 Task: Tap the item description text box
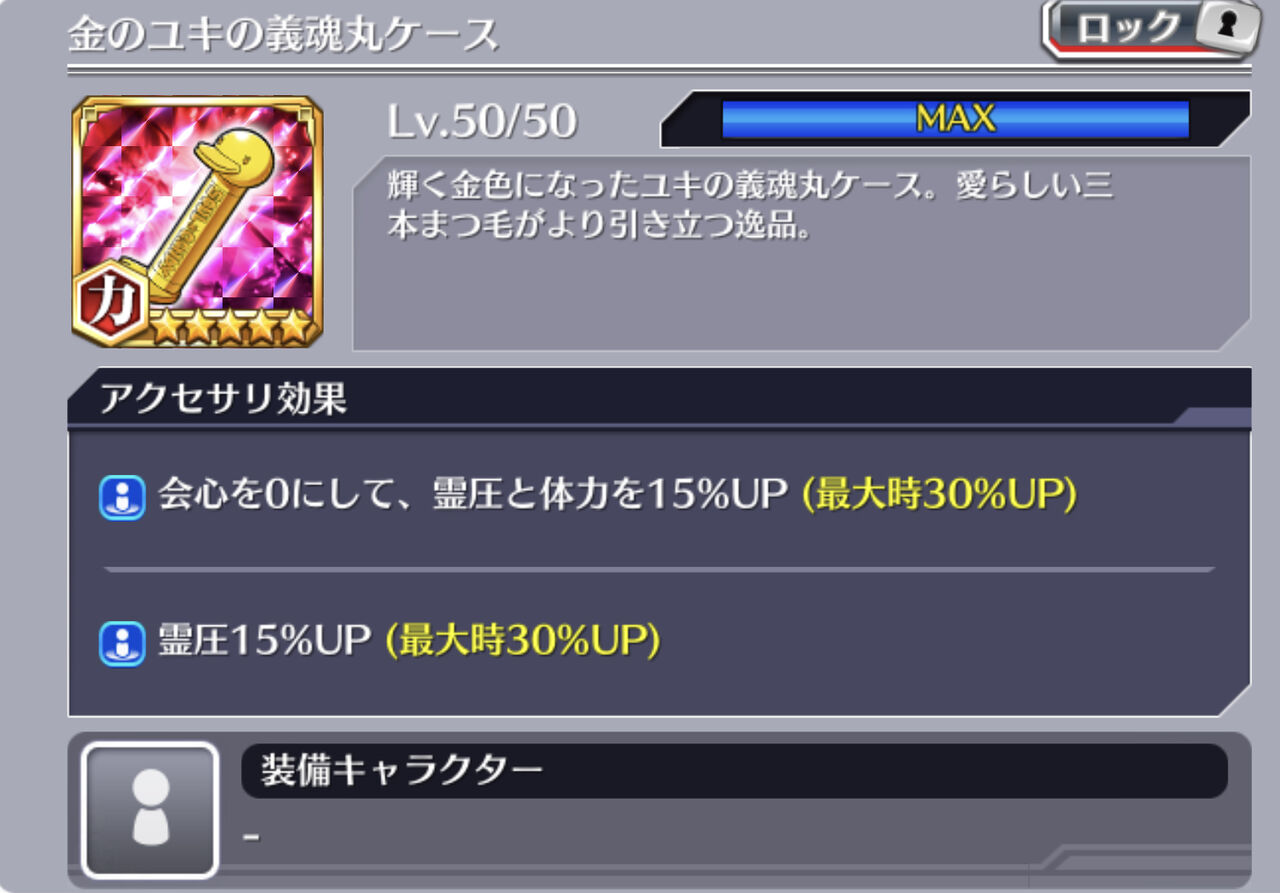[x=801, y=253]
